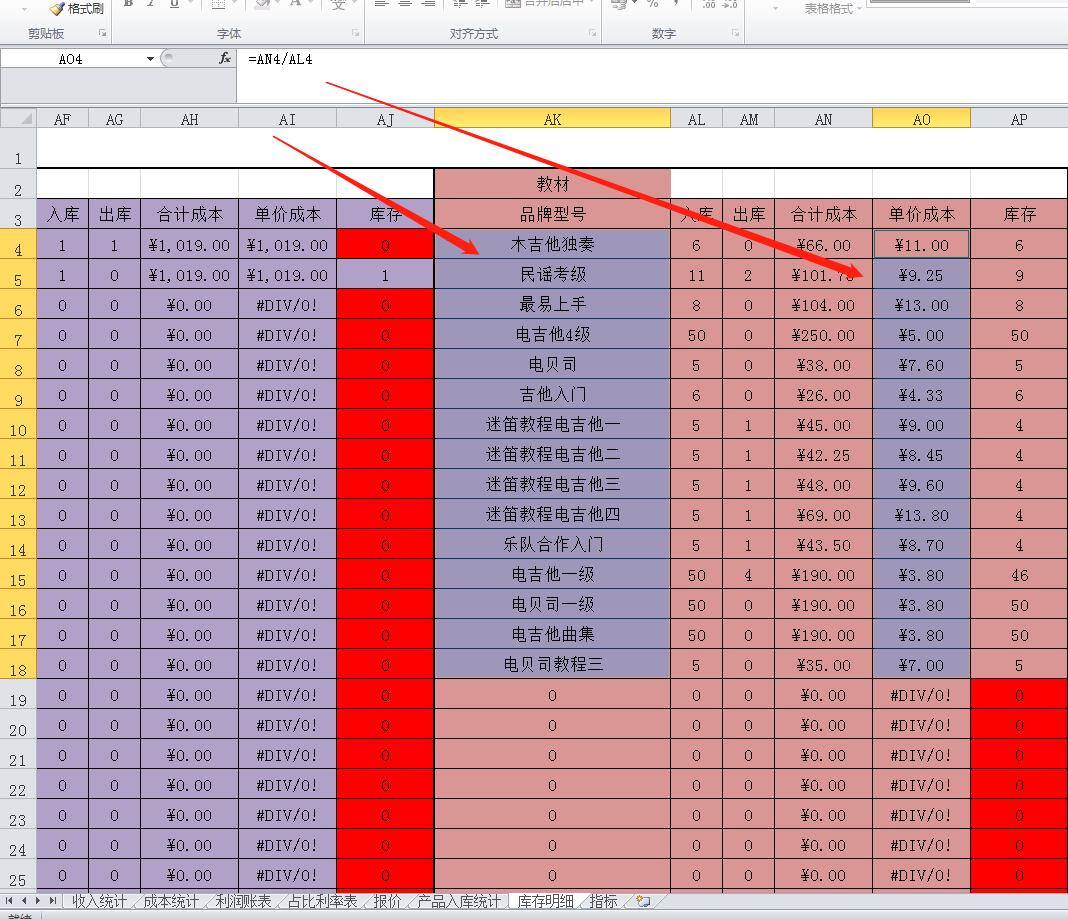Click the 品牌型号 header cell
The height and width of the screenshot is (919, 1068).
coord(552,214)
